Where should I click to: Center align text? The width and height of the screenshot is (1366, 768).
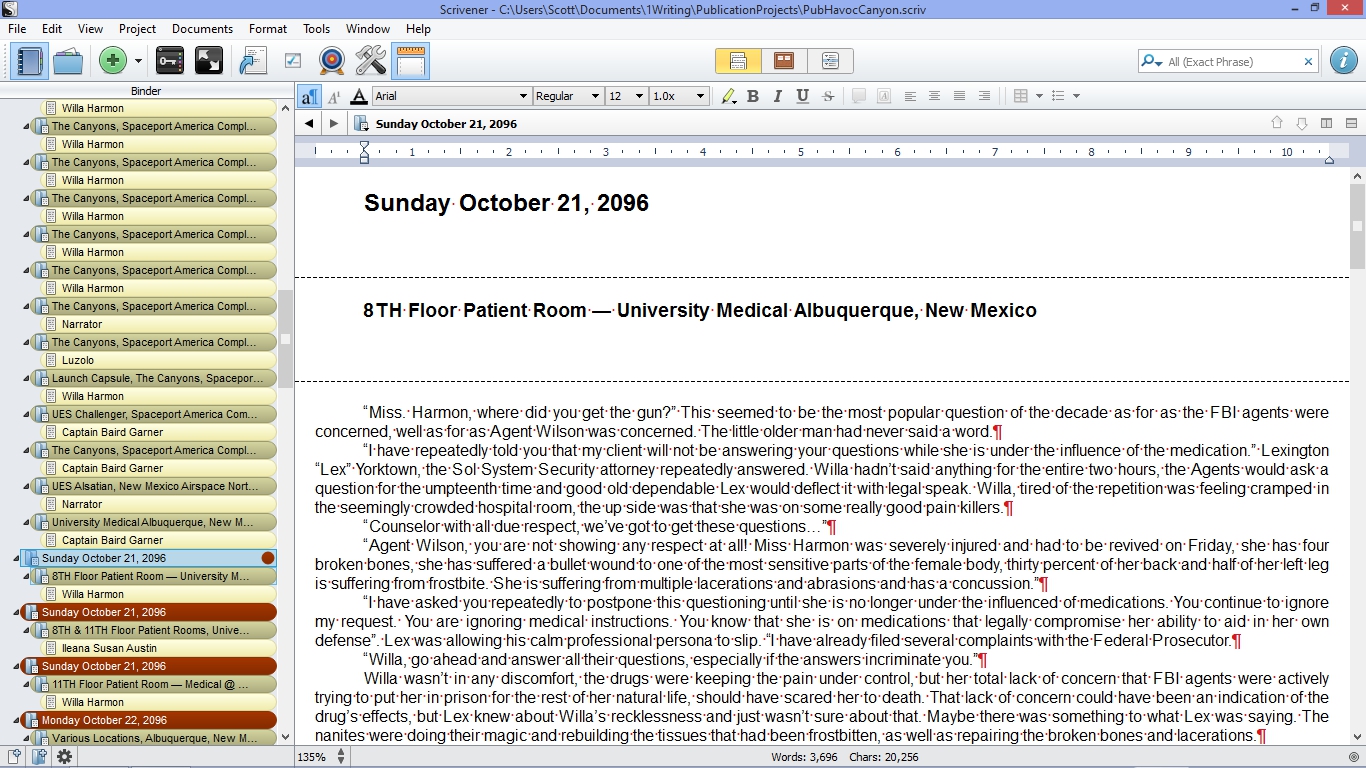pyautogui.click(x=934, y=96)
